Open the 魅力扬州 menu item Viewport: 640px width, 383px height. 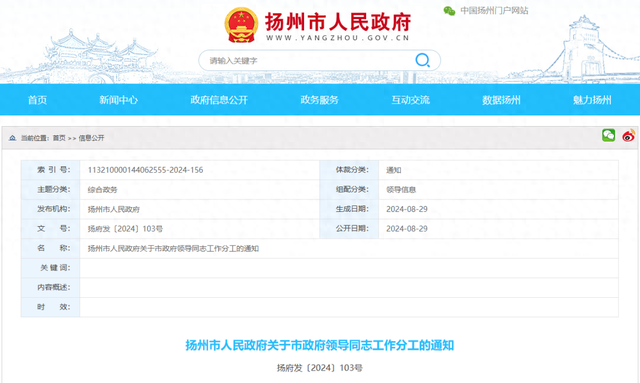click(592, 100)
